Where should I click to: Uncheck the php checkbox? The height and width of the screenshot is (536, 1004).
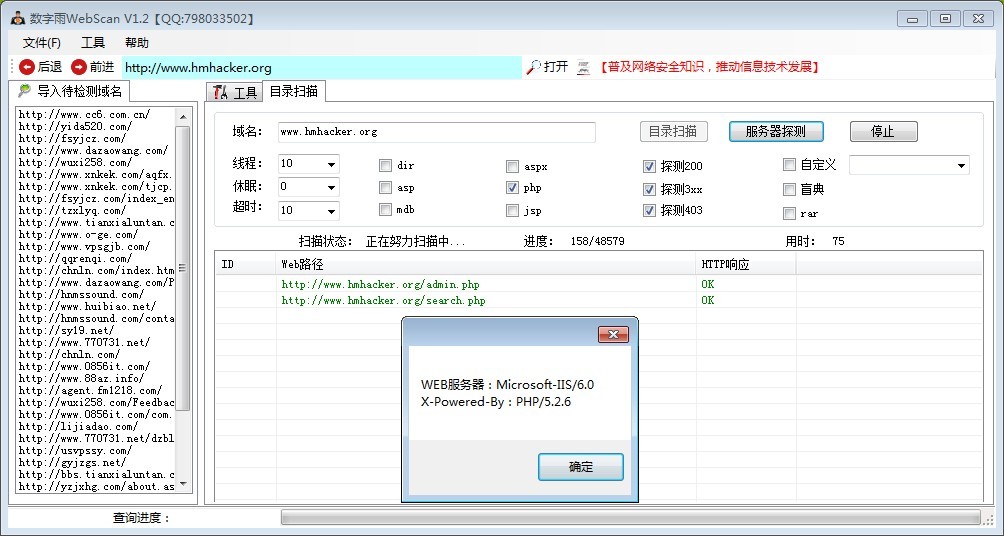coord(512,188)
